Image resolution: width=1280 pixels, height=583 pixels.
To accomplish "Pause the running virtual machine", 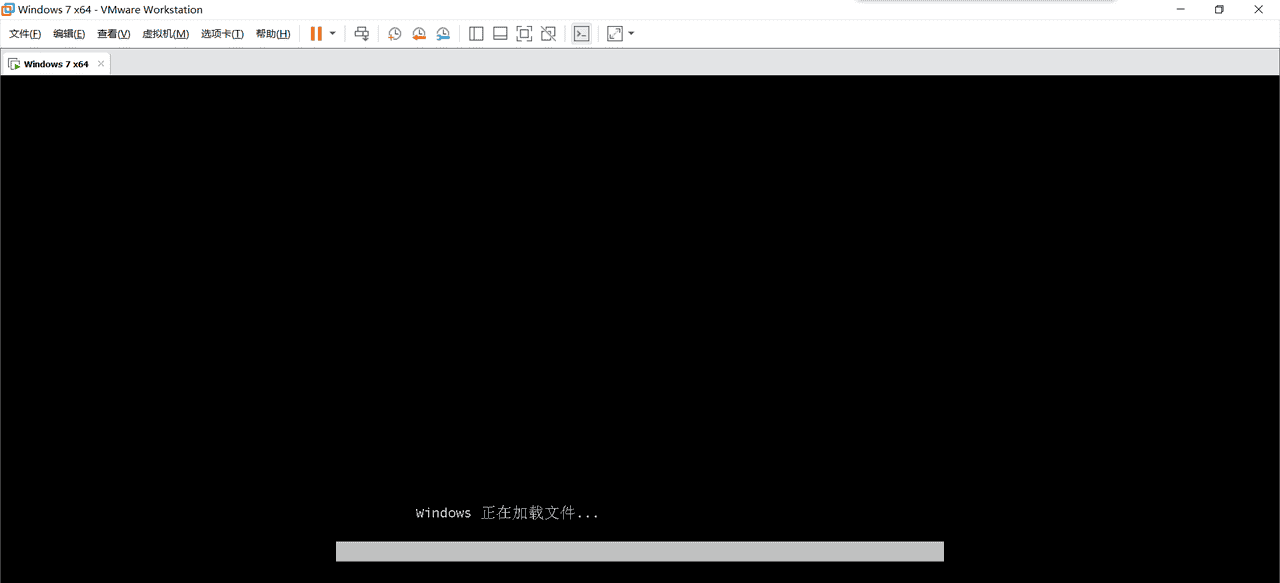I will point(314,33).
